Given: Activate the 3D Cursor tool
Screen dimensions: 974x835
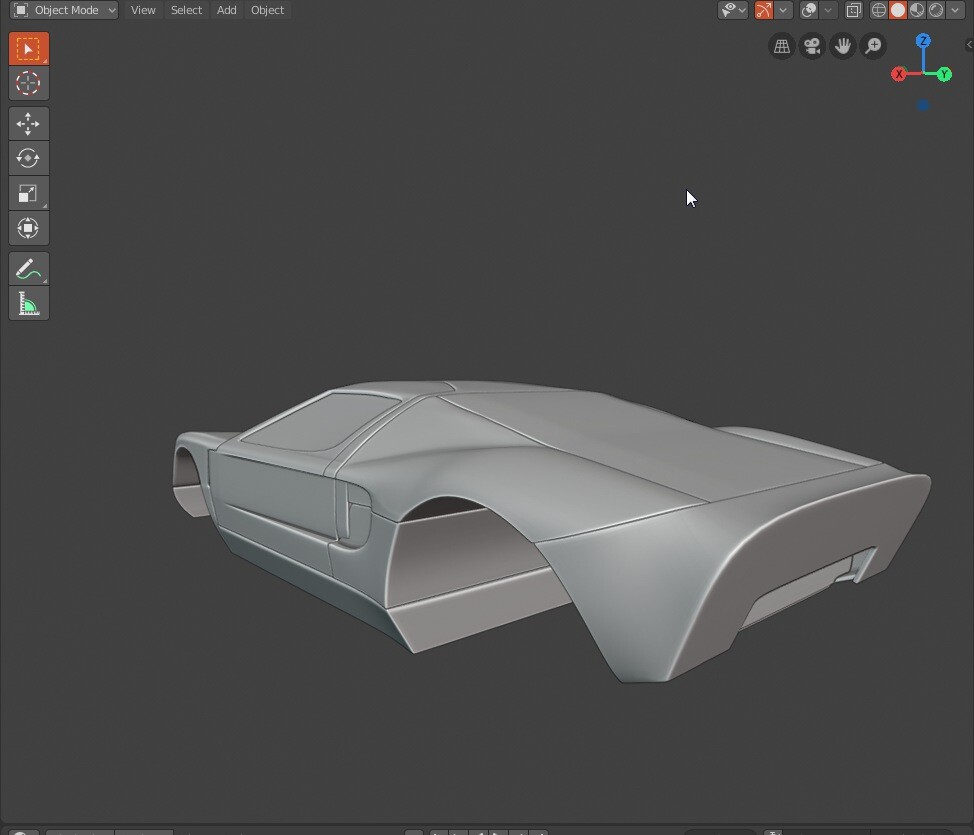Looking at the screenshot, I should tap(28, 84).
